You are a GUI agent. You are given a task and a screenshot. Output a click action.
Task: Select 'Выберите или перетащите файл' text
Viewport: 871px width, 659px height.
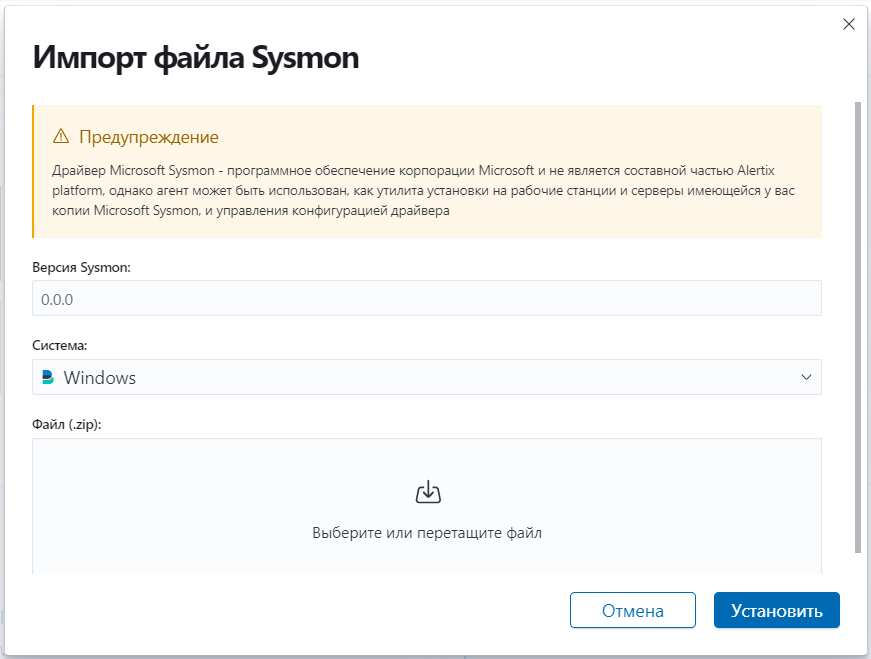(x=427, y=533)
